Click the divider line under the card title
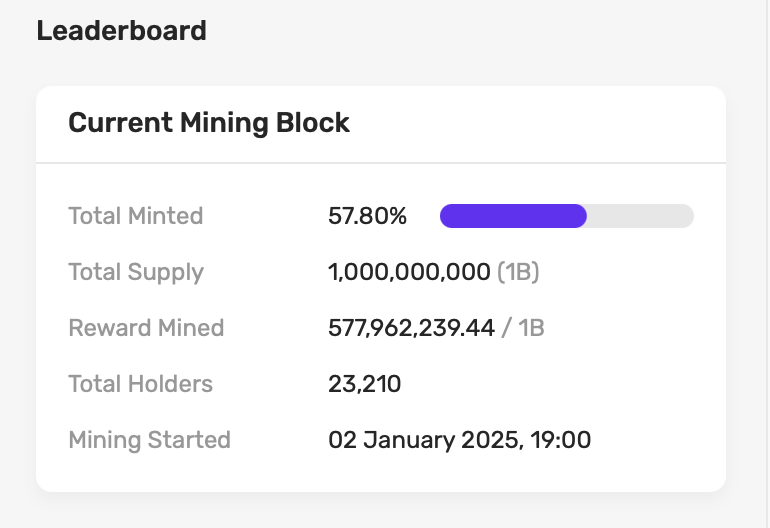This screenshot has height=528, width=770. [x=380, y=162]
